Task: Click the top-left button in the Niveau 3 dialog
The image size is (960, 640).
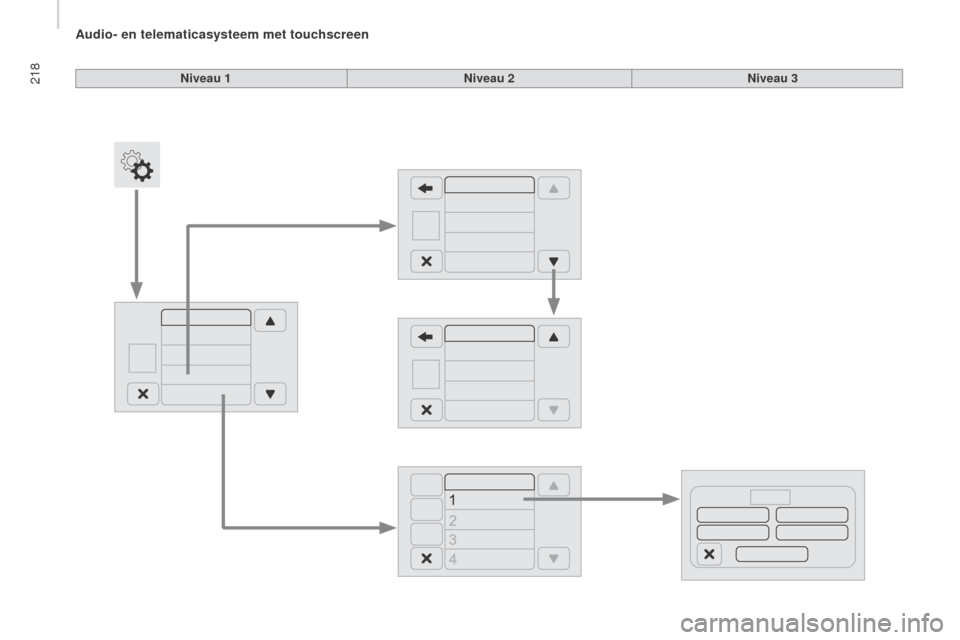Action: tap(733, 514)
